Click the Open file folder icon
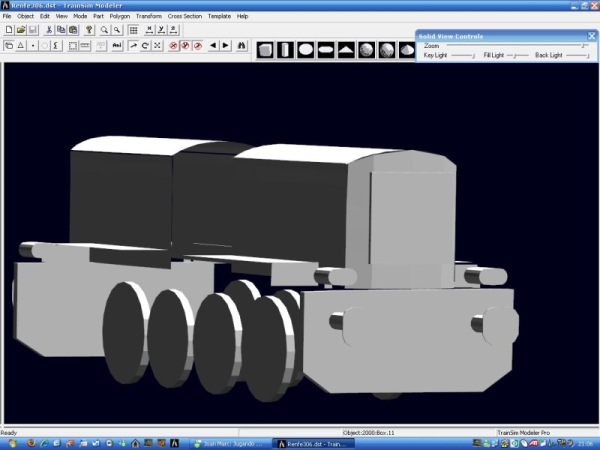 (x=20, y=30)
